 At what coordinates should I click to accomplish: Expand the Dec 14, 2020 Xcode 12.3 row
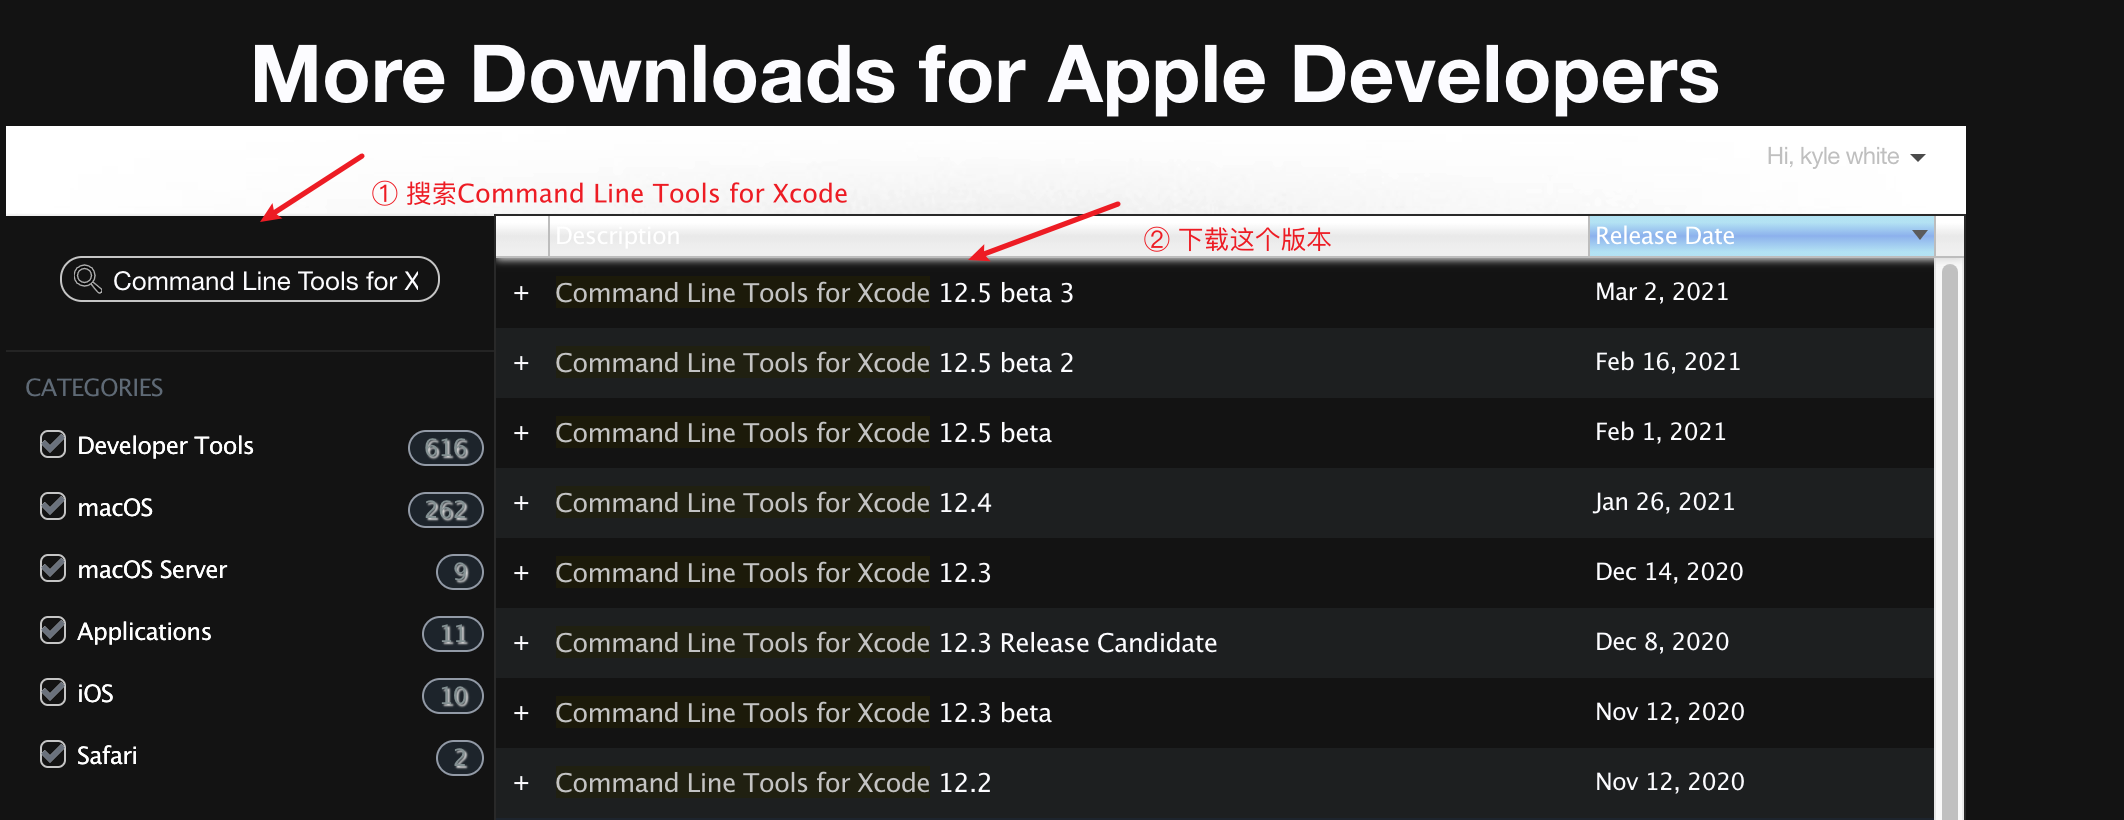click(x=521, y=573)
